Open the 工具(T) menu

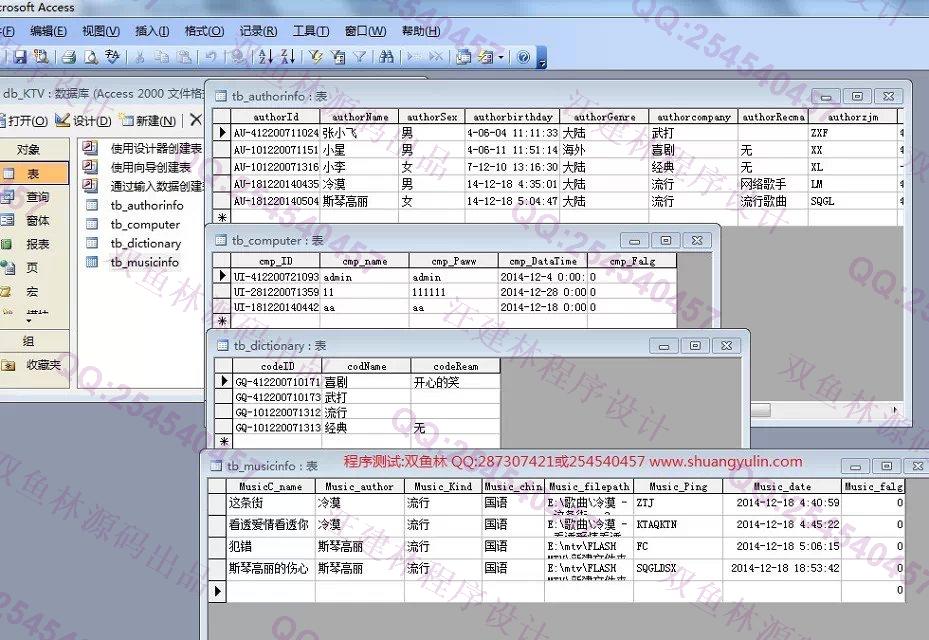[311, 31]
